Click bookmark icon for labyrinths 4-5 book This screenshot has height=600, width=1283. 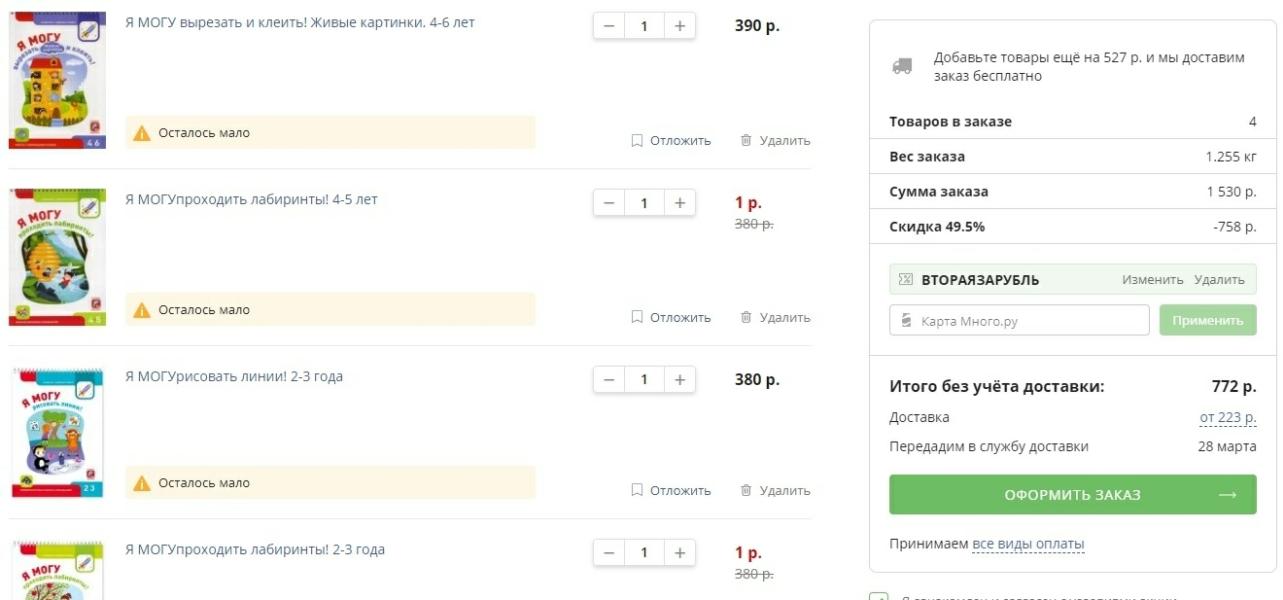(637, 318)
